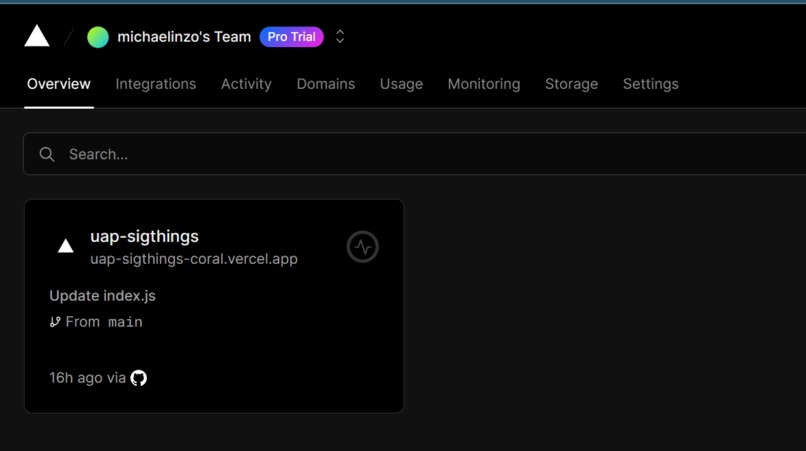Click the activity pulse icon on project card
Image resolution: width=806 pixels, height=451 pixels.
click(362, 247)
